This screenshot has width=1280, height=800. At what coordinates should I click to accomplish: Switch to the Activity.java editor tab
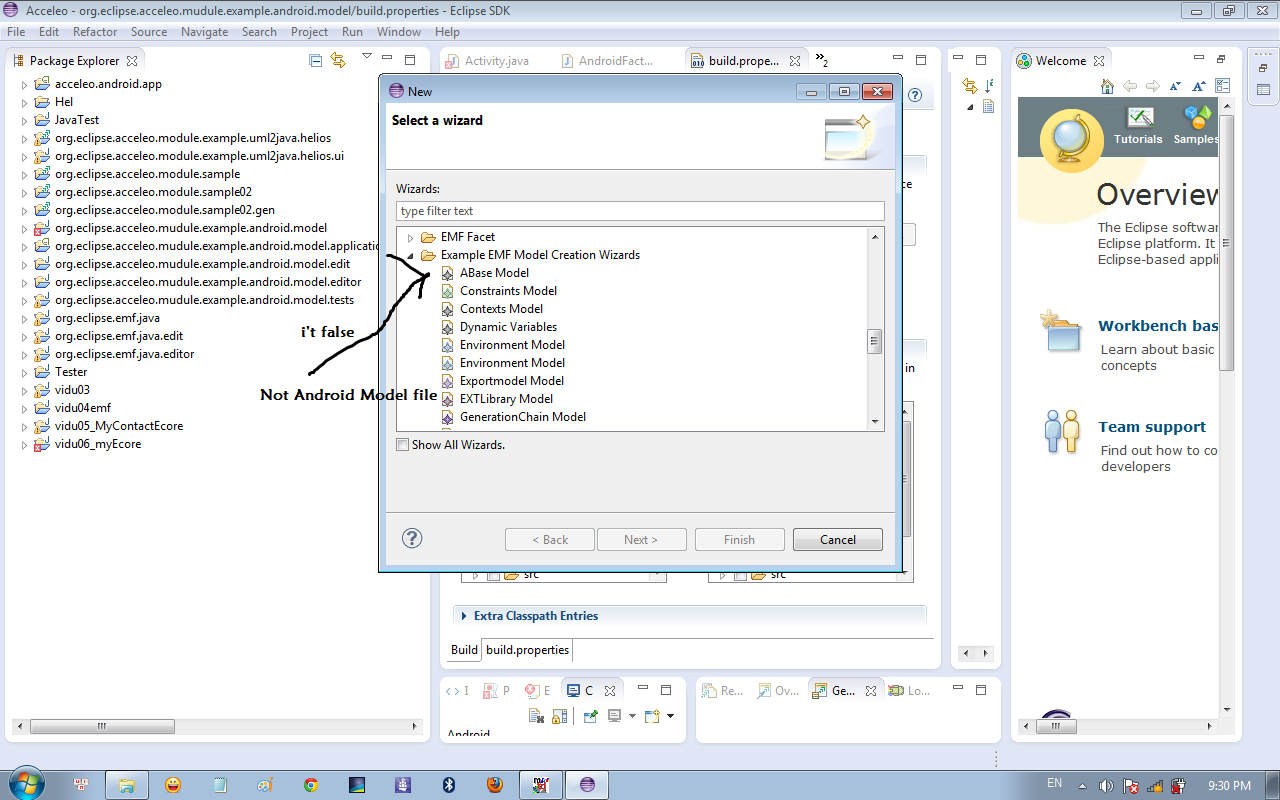click(487, 61)
